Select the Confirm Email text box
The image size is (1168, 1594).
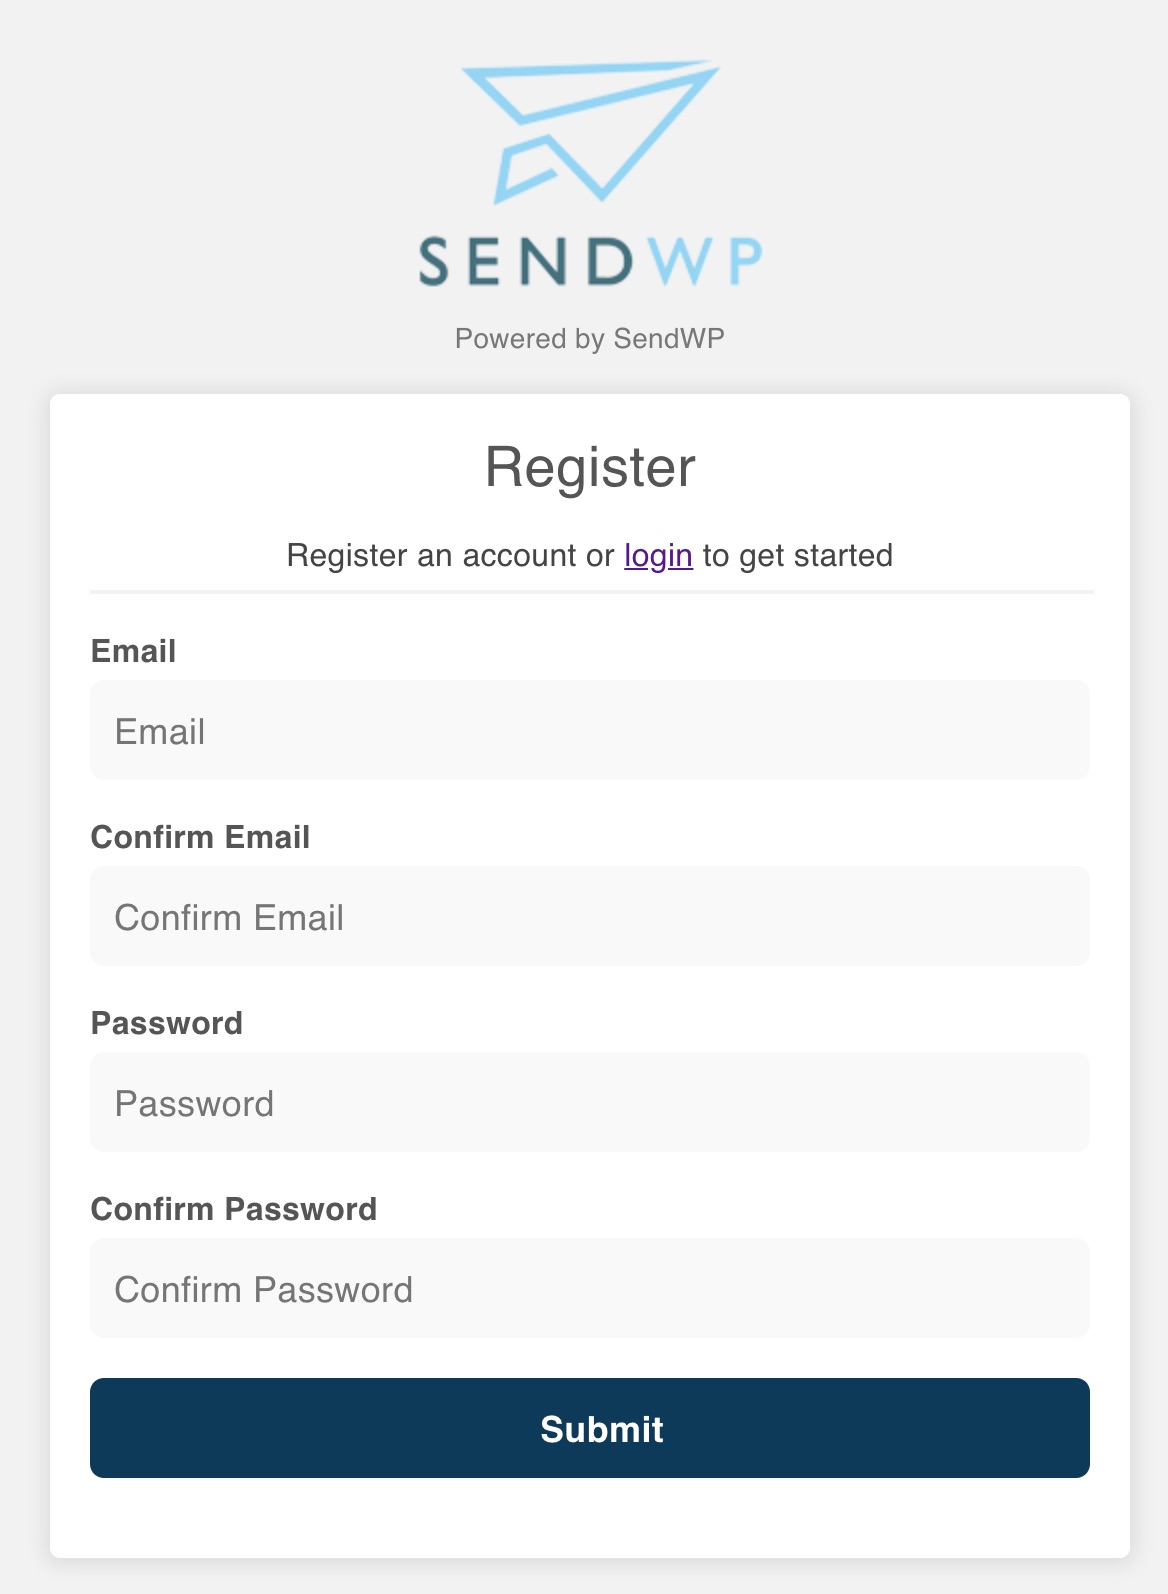click(590, 916)
